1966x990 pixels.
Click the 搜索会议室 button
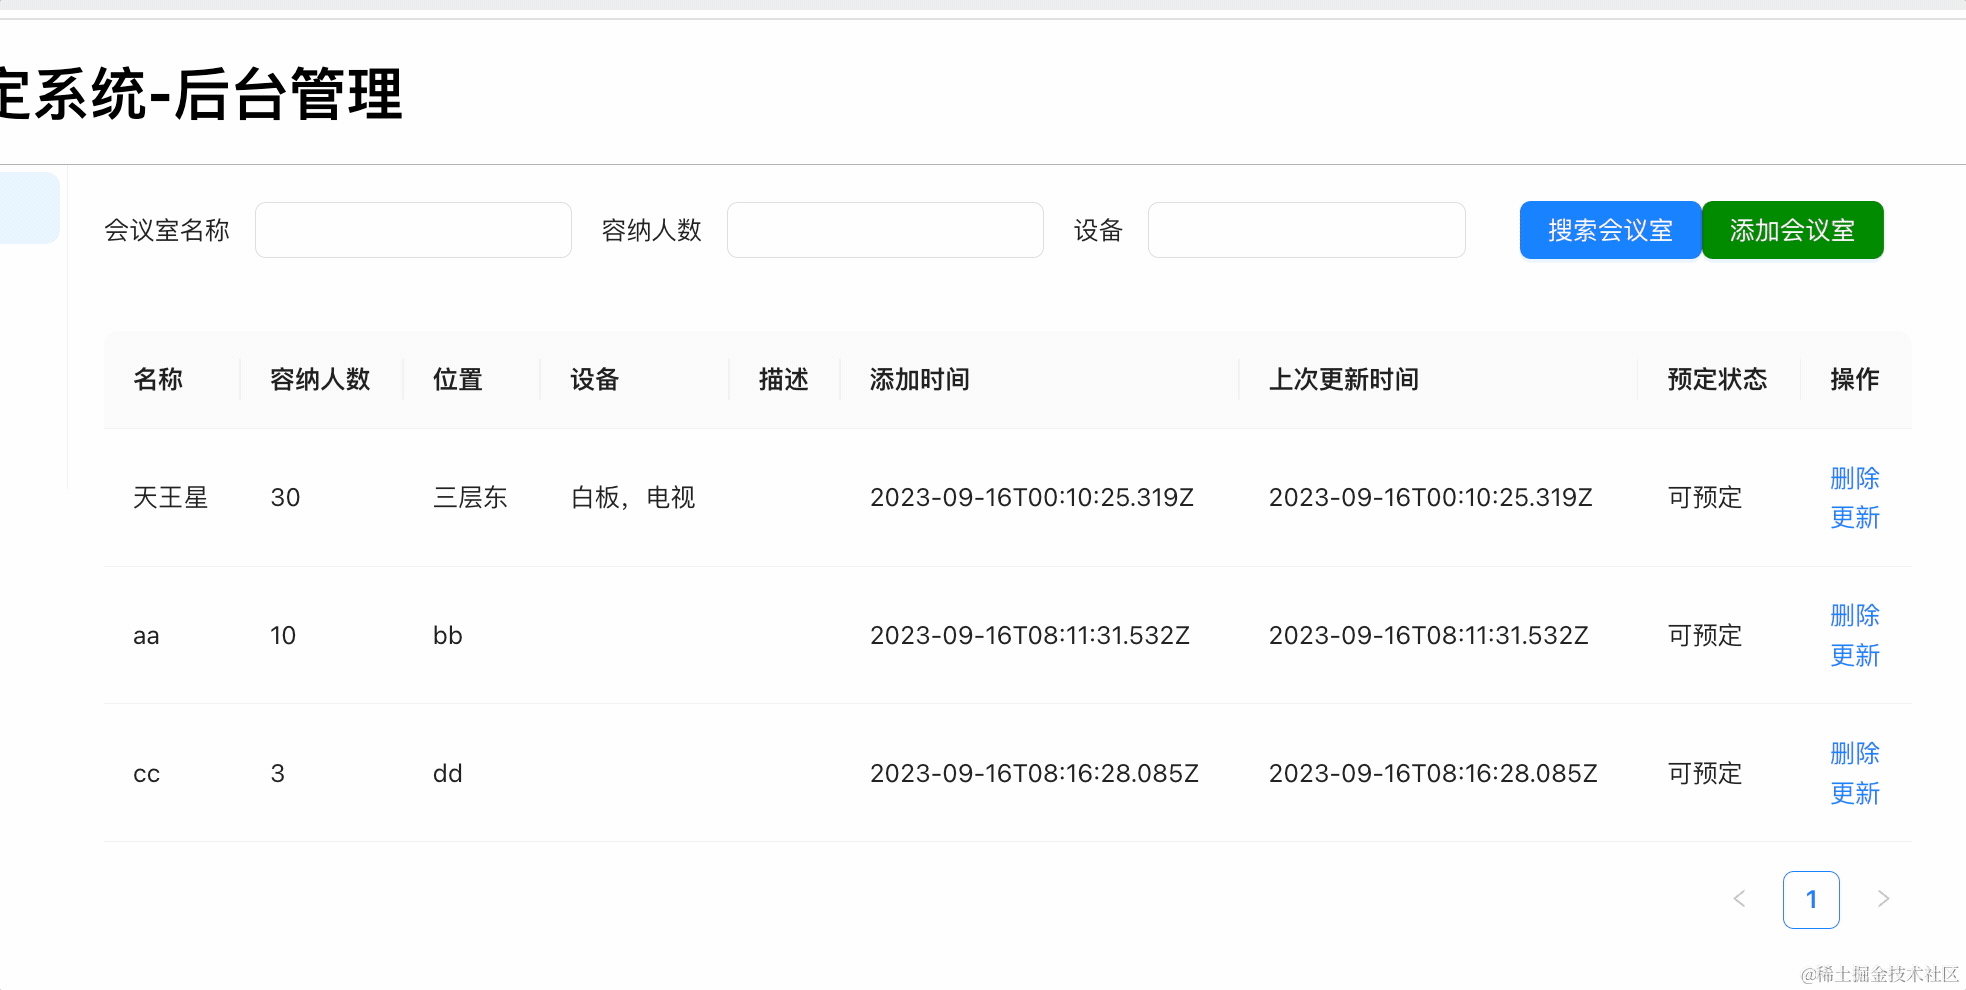click(x=1610, y=230)
